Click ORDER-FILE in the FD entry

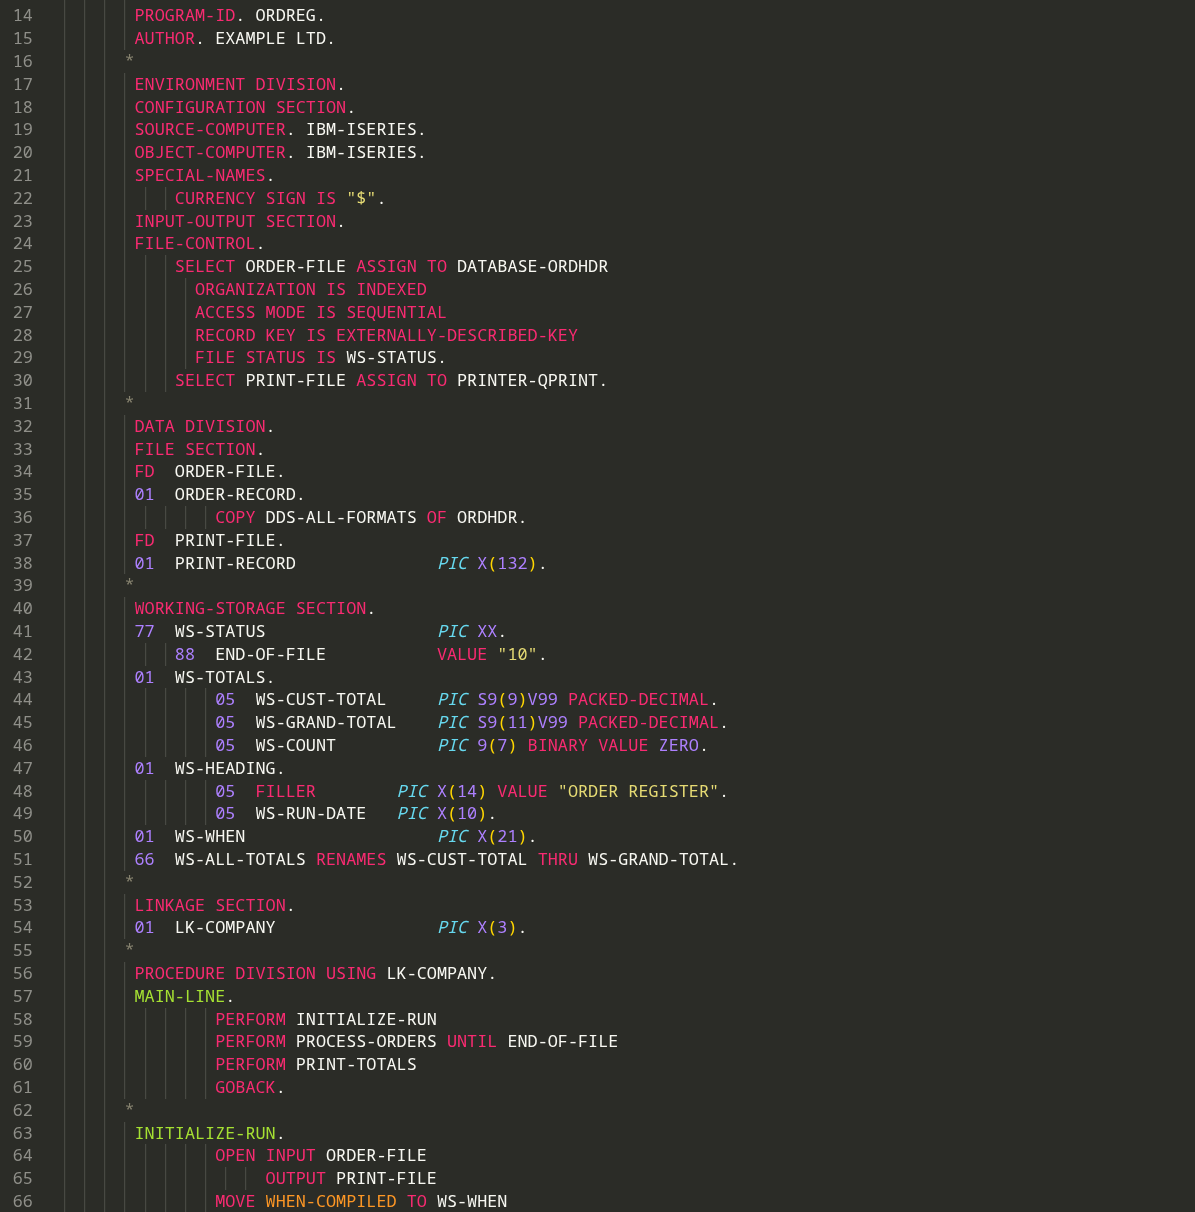coord(225,472)
